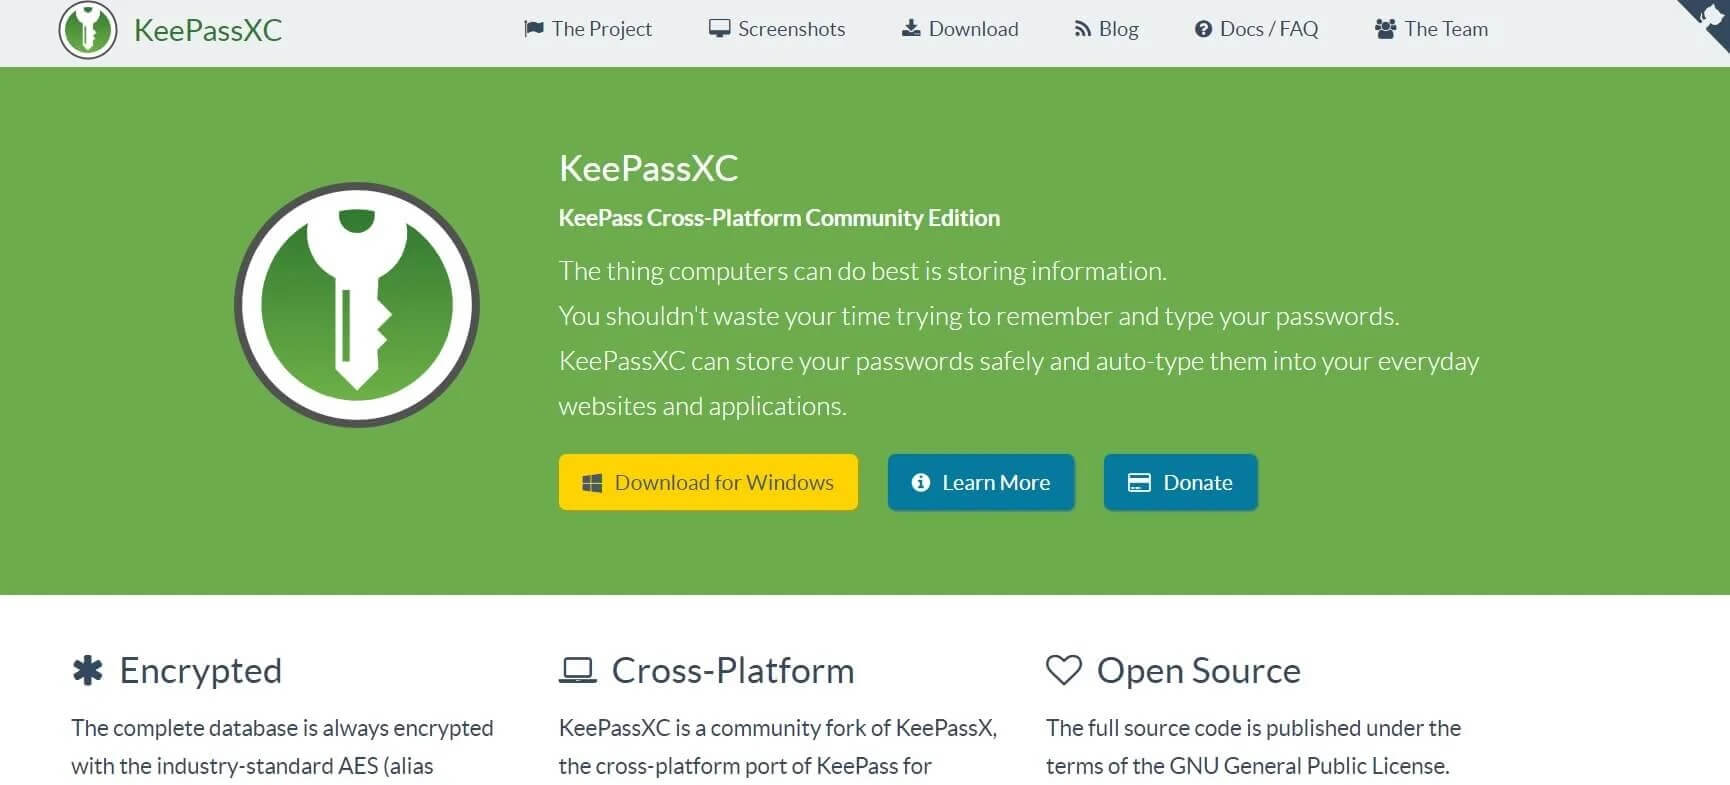Click the KeePassXC brand name in header
This screenshot has height=785, width=1730.
coord(208,30)
